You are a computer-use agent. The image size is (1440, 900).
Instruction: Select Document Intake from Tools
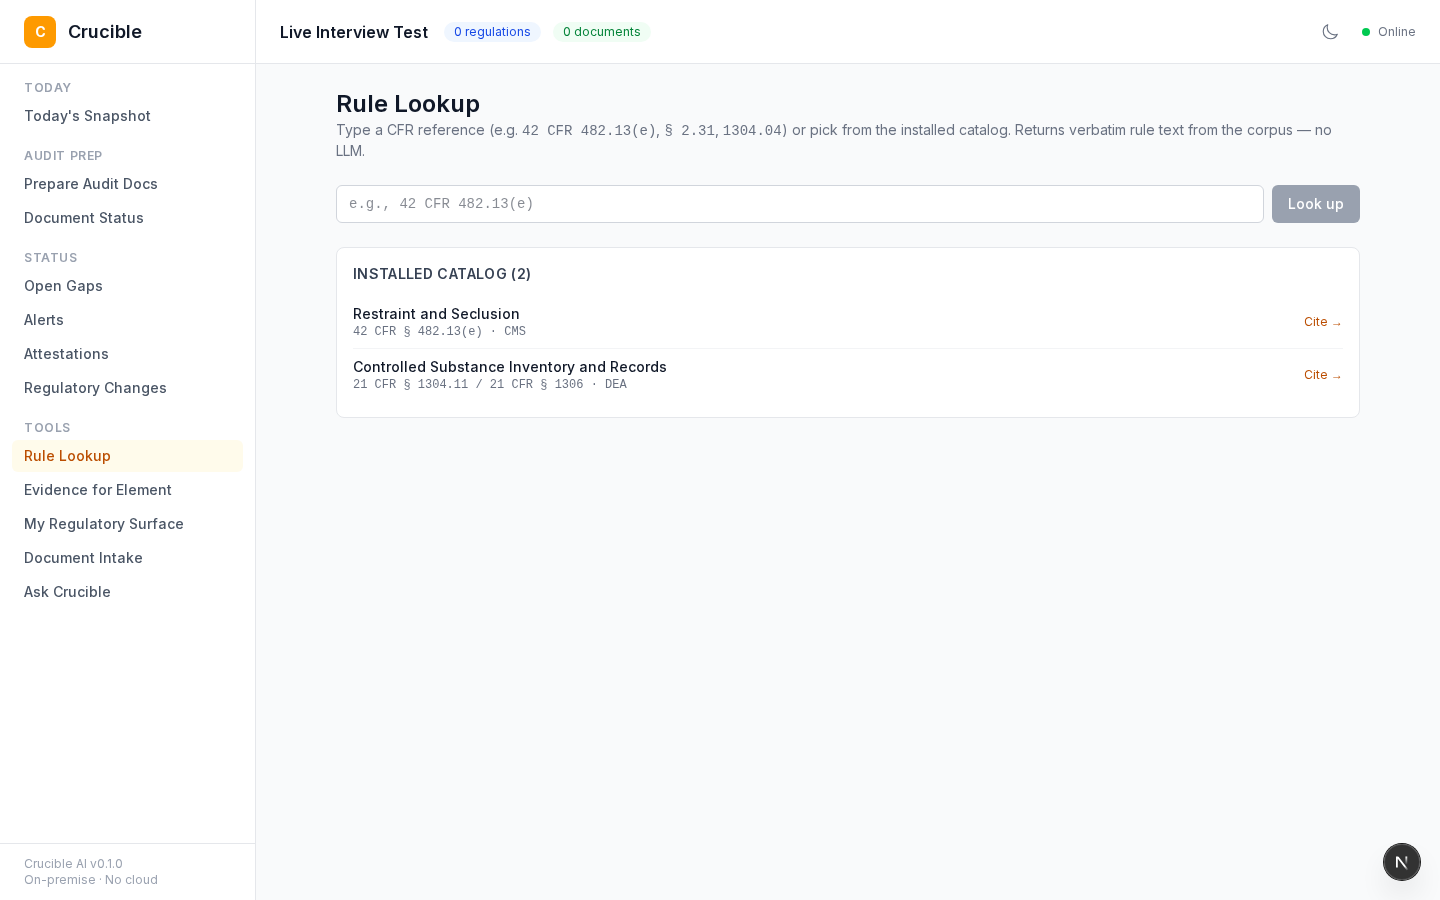83,558
